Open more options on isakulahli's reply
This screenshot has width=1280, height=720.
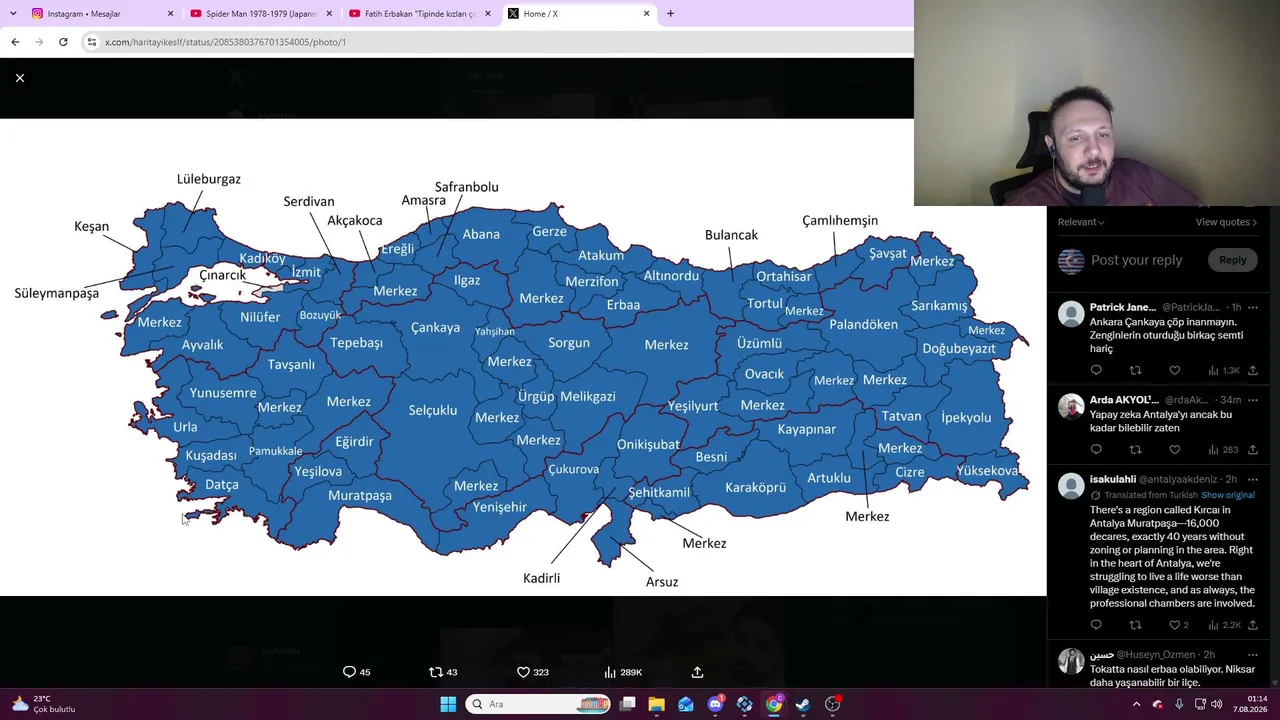[x=1252, y=479]
